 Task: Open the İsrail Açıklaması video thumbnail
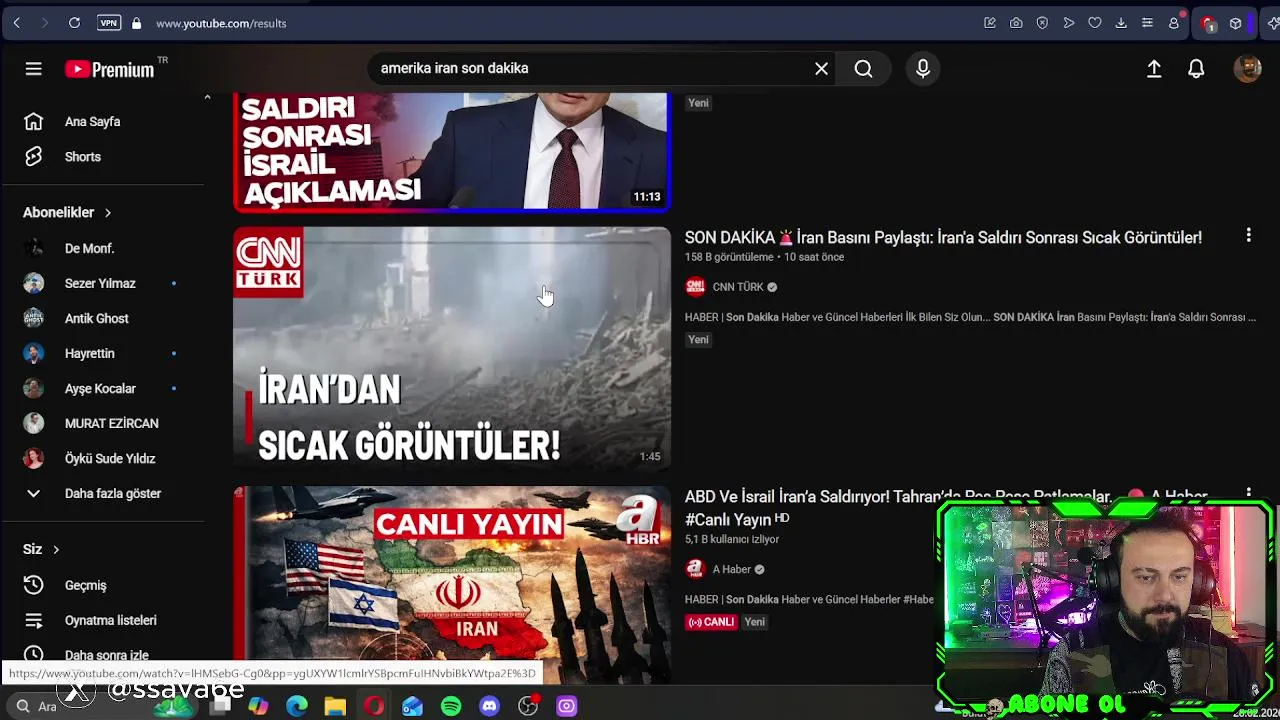click(x=452, y=151)
